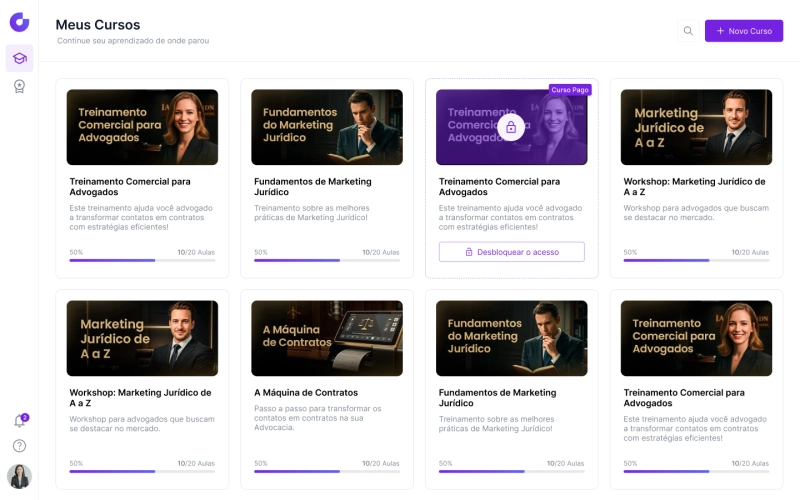Click the plus icon in Novo Curso

(720, 31)
